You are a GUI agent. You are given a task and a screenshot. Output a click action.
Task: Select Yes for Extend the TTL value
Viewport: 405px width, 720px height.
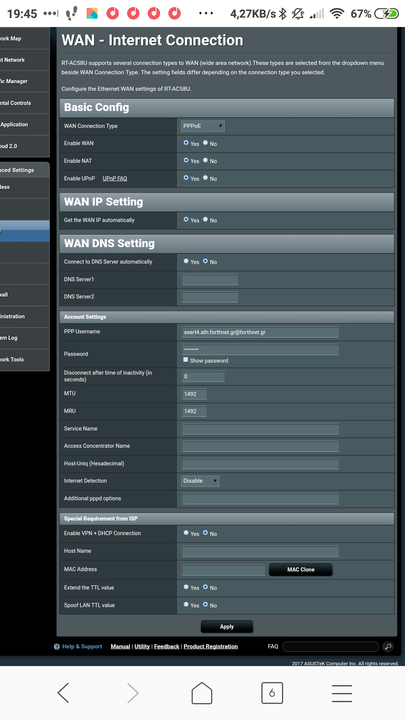pyautogui.click(x=186, y=587)
